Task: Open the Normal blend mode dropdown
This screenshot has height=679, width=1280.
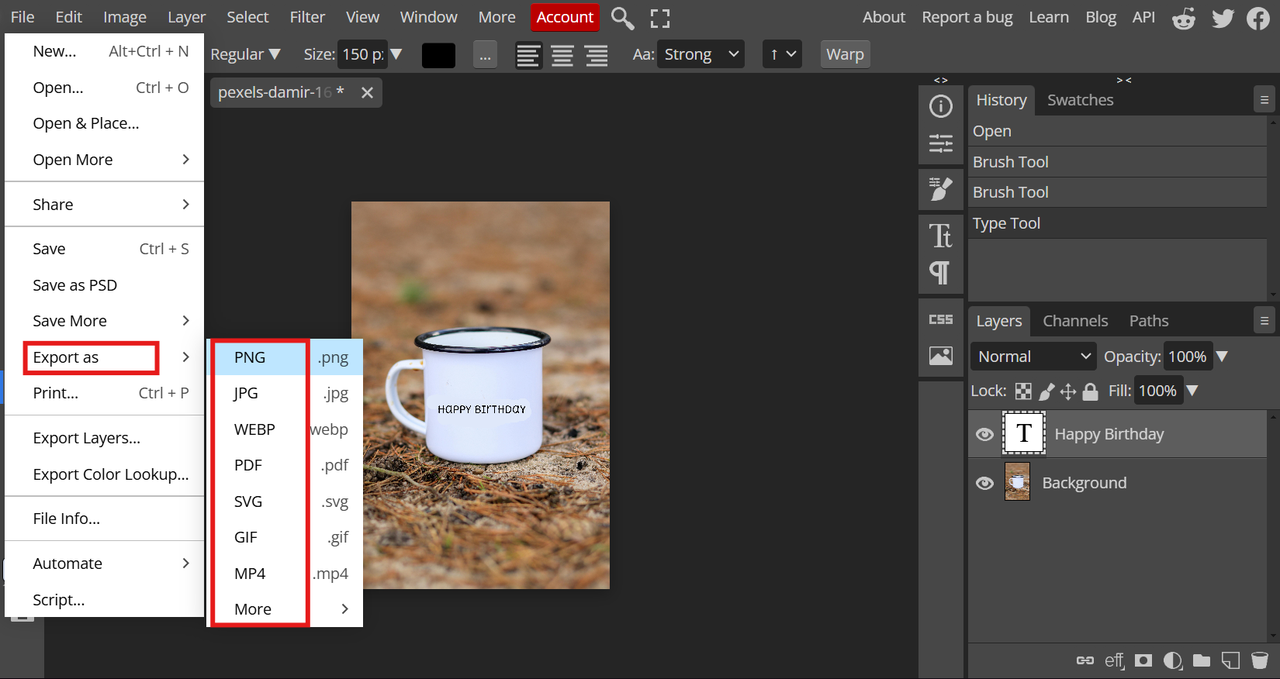Action: (1033, 356)
